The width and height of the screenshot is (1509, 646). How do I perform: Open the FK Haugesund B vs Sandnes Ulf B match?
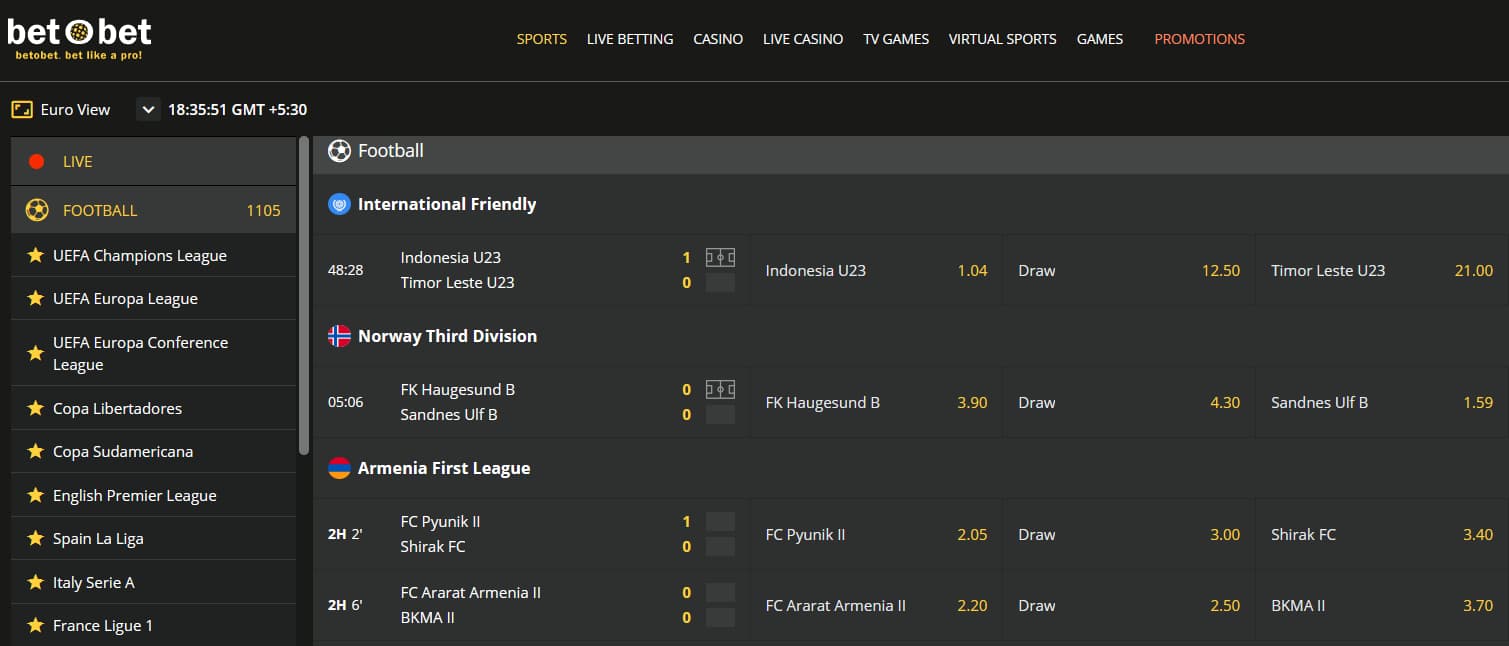(457, 402)
